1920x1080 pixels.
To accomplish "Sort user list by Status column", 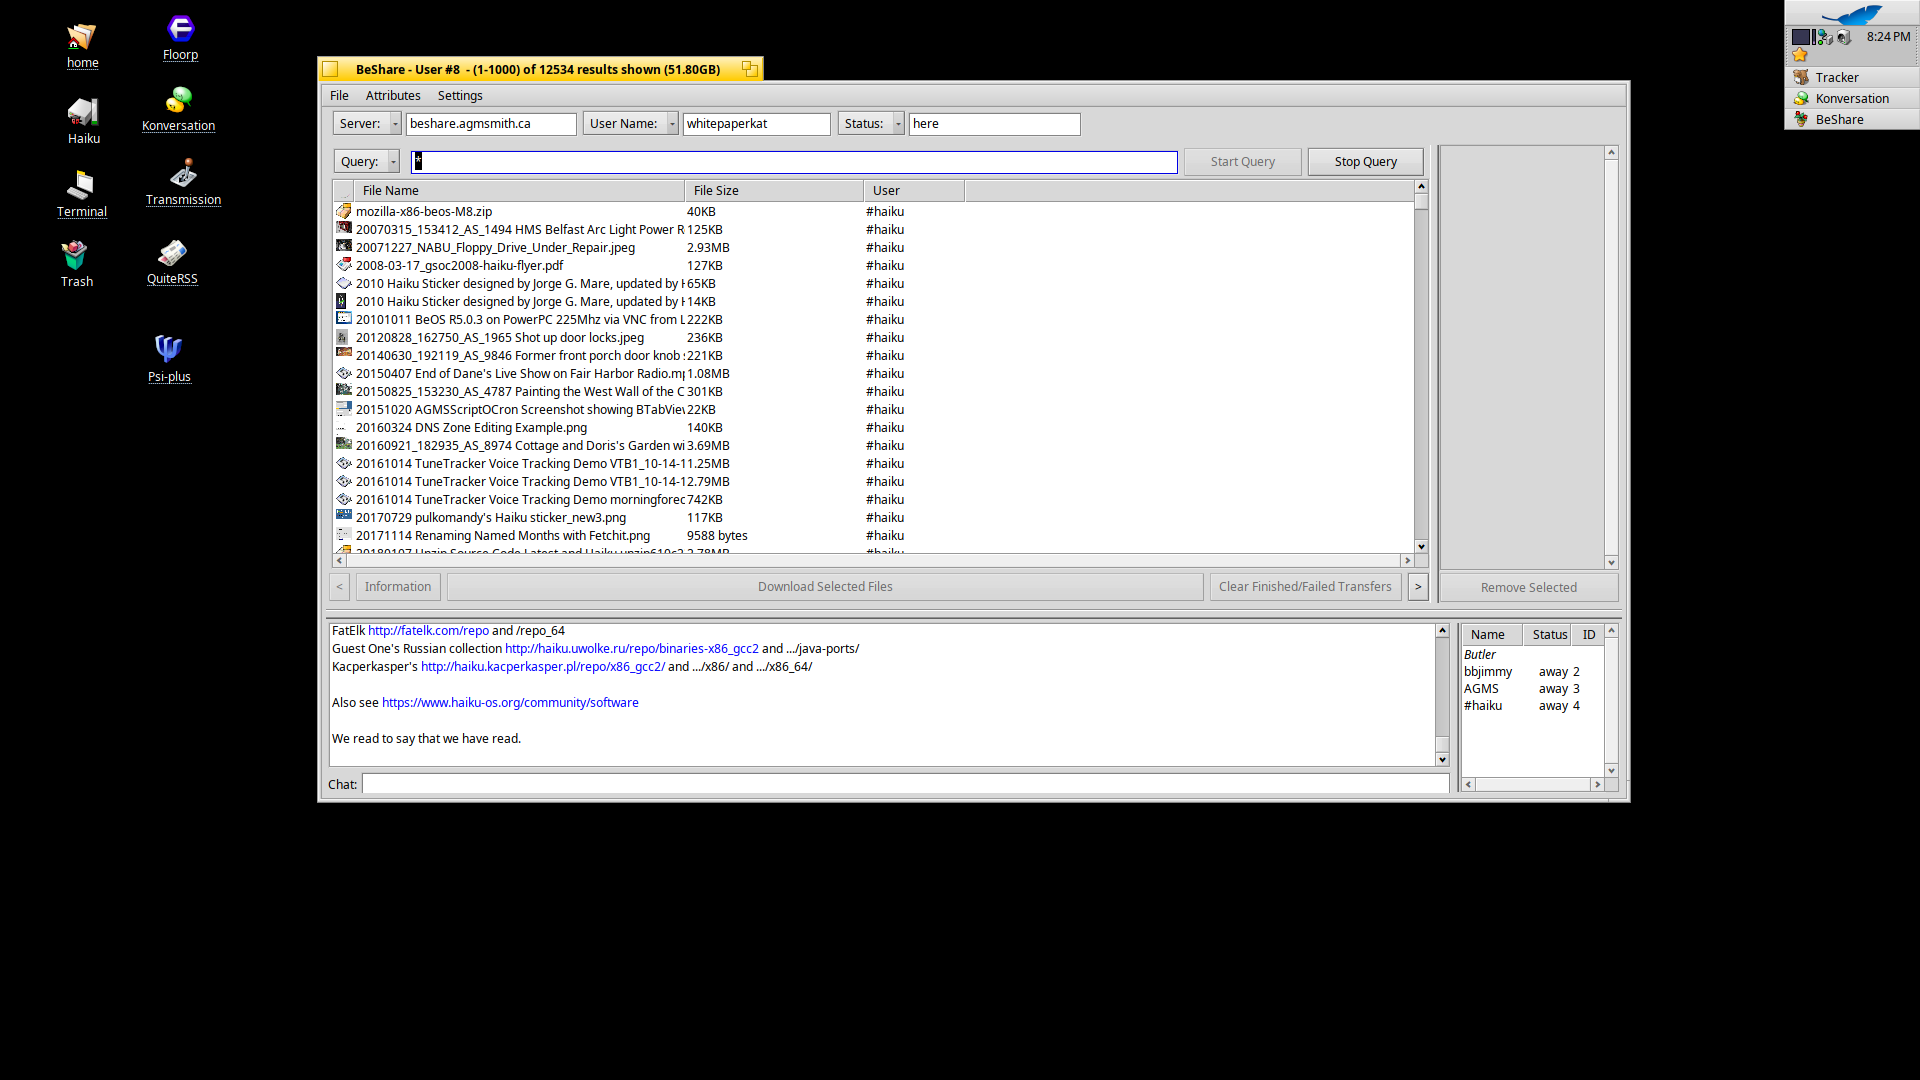I will click(1547, 635).
